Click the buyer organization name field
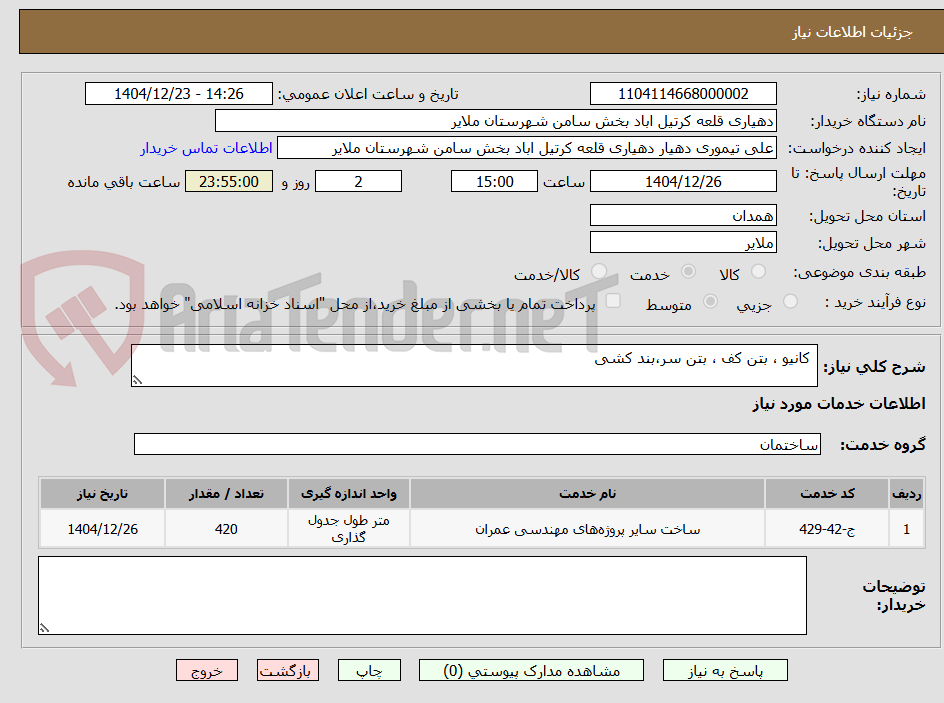The image size is (944, 703). point(495,121)
